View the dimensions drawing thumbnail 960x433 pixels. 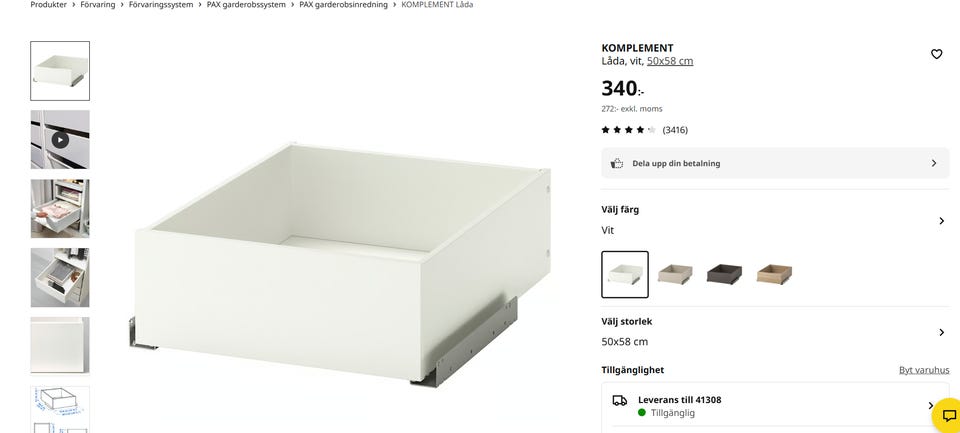[60, 409]
